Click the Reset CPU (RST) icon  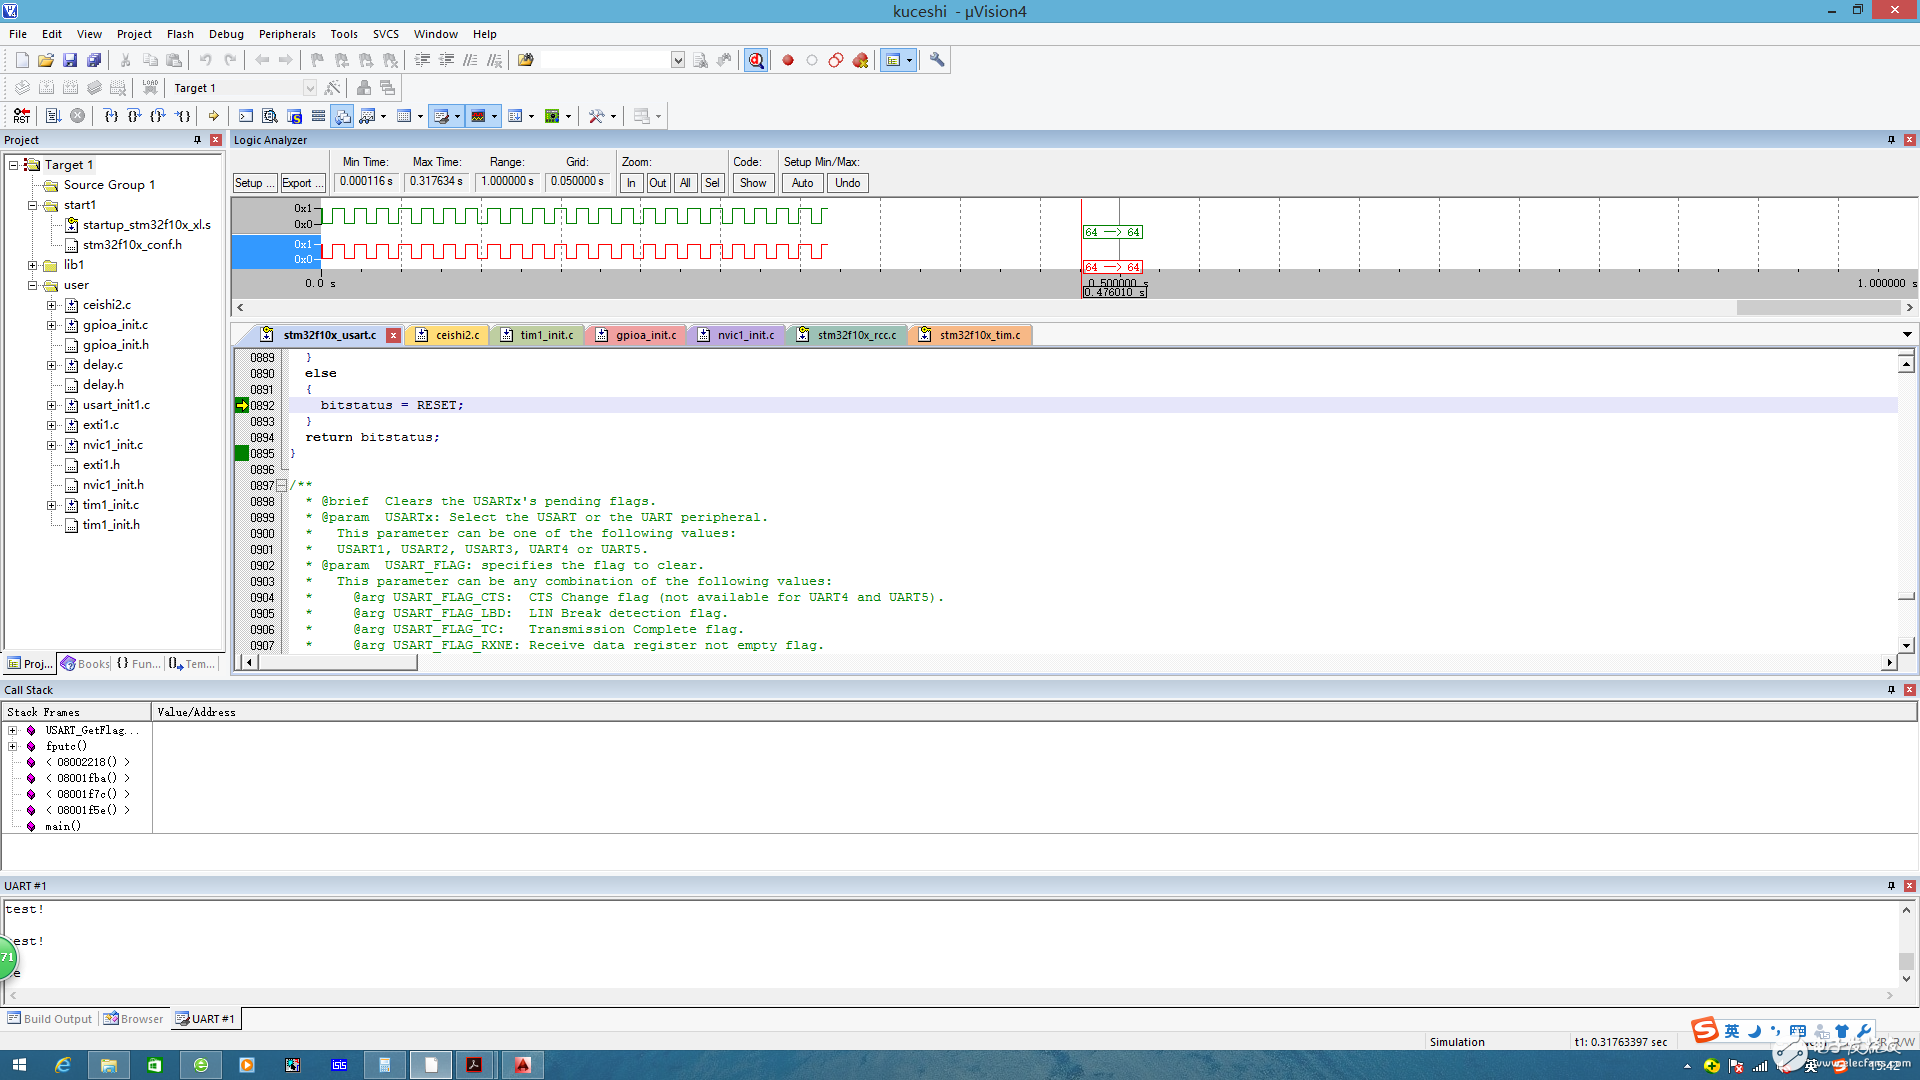21,116
